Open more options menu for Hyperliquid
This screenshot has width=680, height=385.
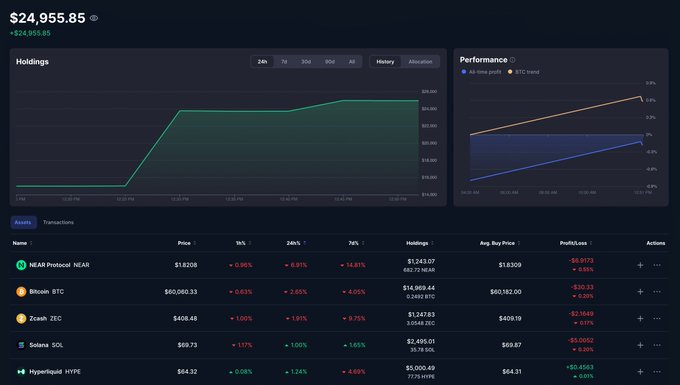[x=657, y=372]
